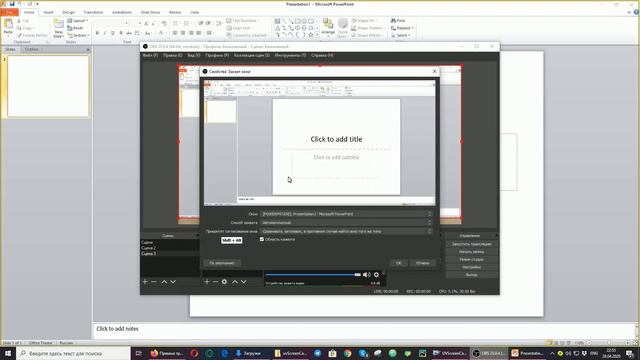Viewport: 640px width, 360px height.
Task: Save presentation via Quick Access Toolbar icon
Action: tap(12, 4)
